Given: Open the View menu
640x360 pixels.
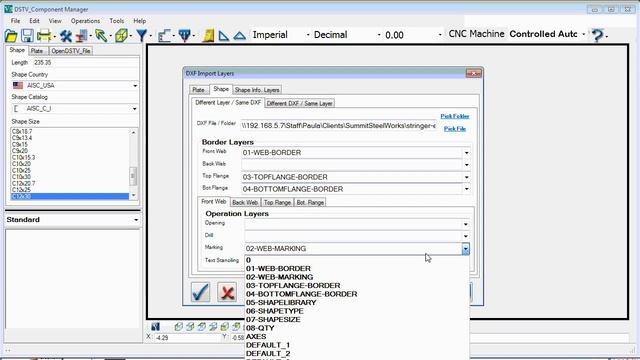Looking at the screenshot, I should [x=55, y=21].
